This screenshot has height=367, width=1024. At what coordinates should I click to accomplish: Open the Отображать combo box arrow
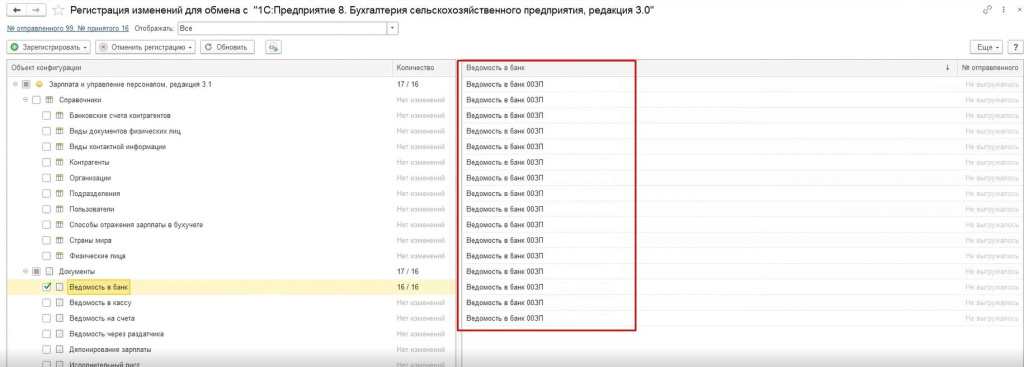tap(392, 29)
